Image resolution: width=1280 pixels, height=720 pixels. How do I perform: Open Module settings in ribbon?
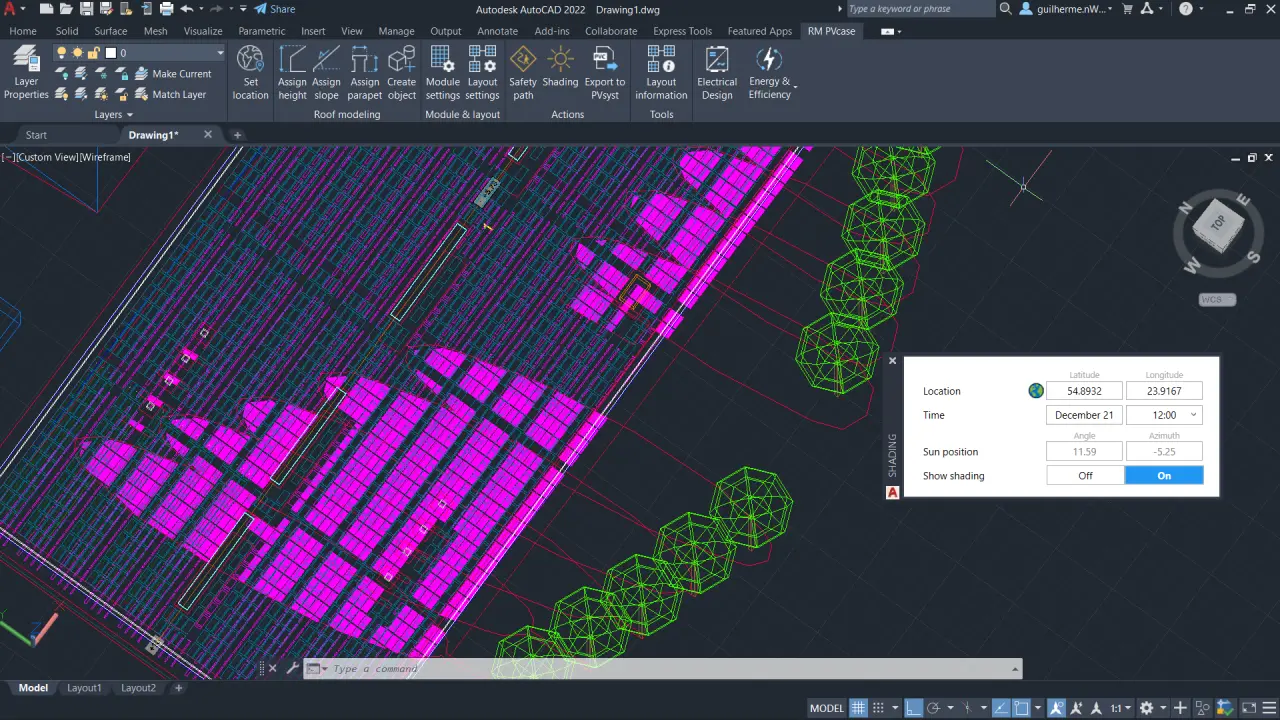coord(442,72)
